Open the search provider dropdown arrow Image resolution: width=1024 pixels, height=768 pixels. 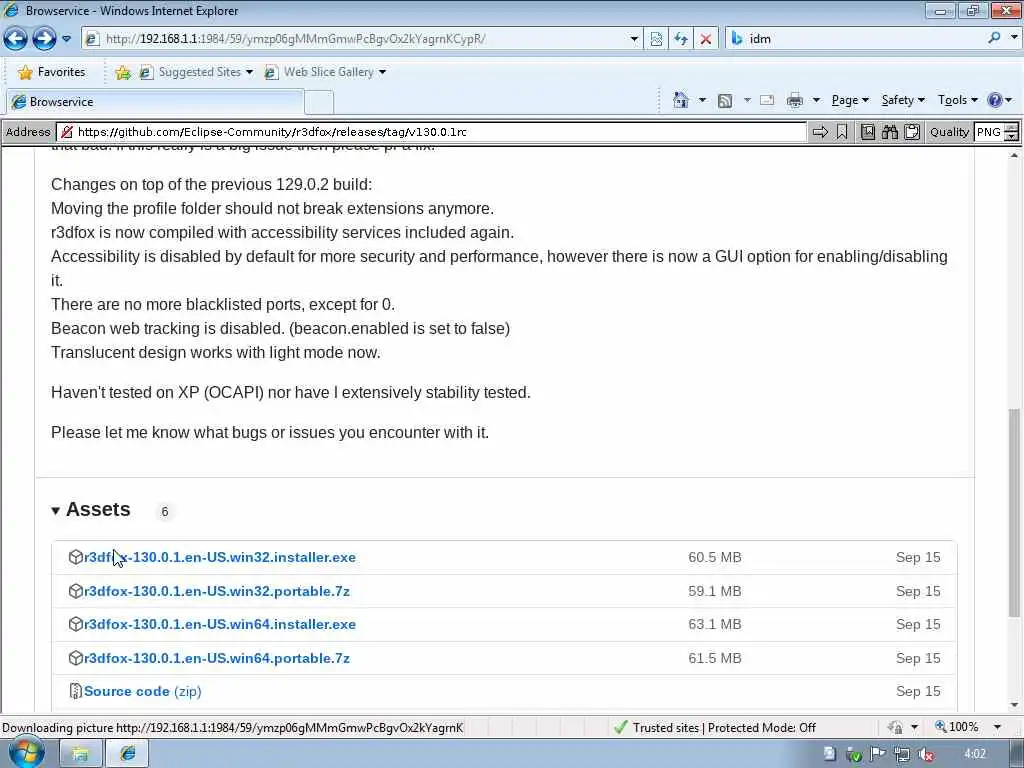[x=1014, y=39]
